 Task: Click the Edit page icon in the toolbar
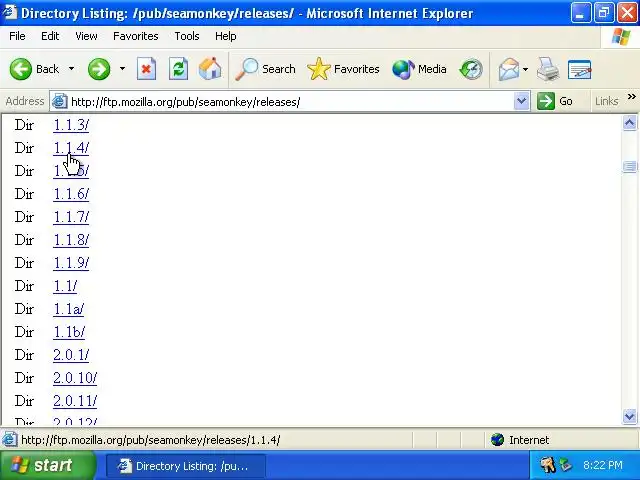[580, 69]
